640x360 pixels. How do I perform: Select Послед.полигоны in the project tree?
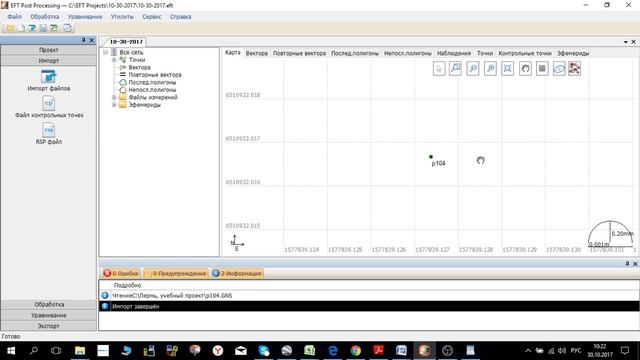click(152, 82)
